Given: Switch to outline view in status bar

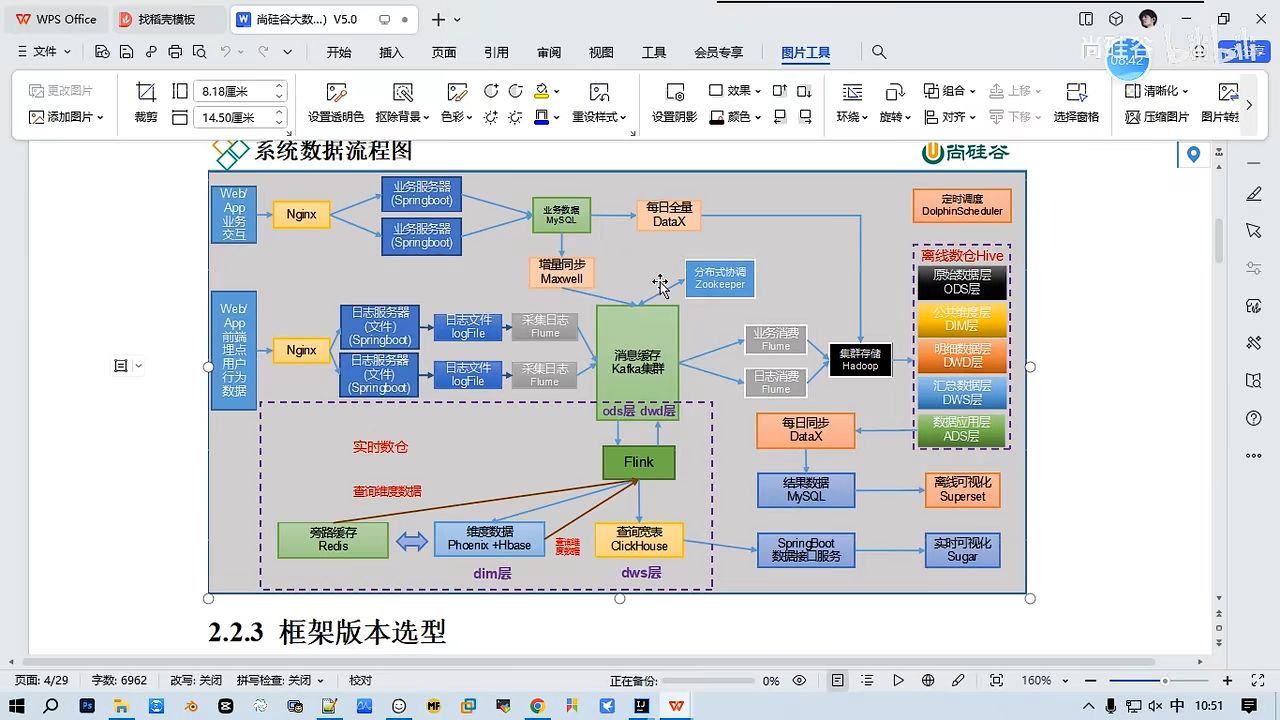Looking at the screenshot, I should (867, 680).
